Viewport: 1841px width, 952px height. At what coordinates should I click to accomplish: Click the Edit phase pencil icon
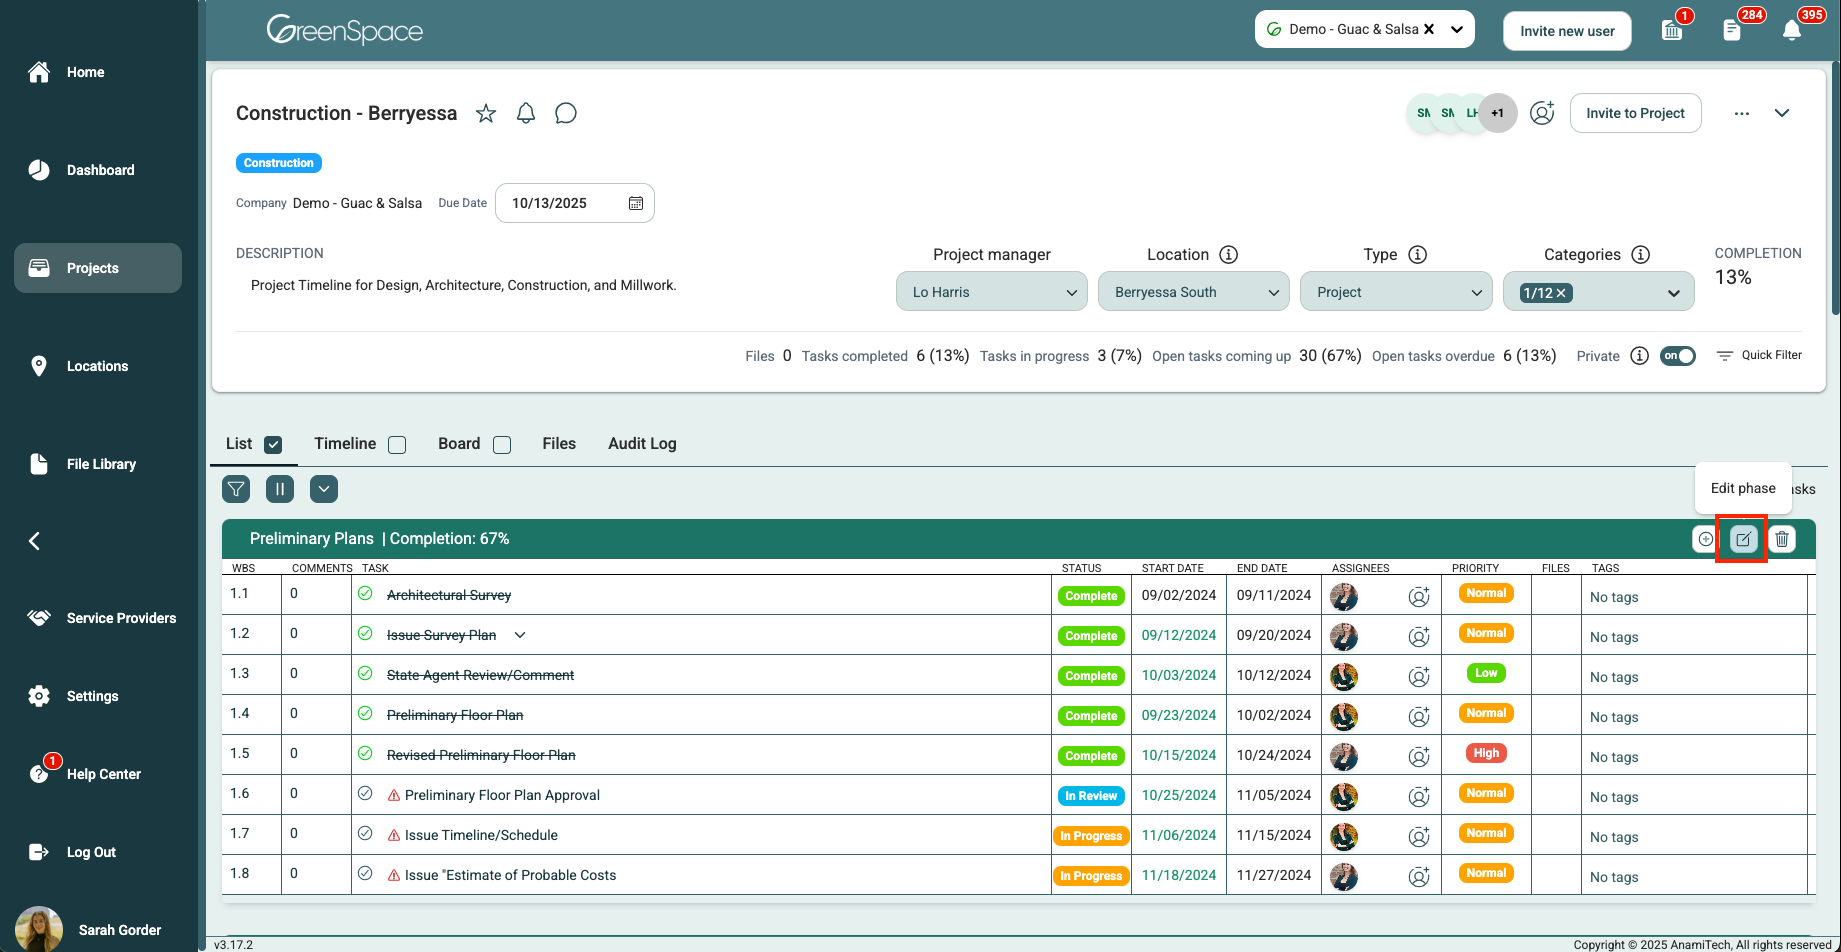tap(1743, 539)
